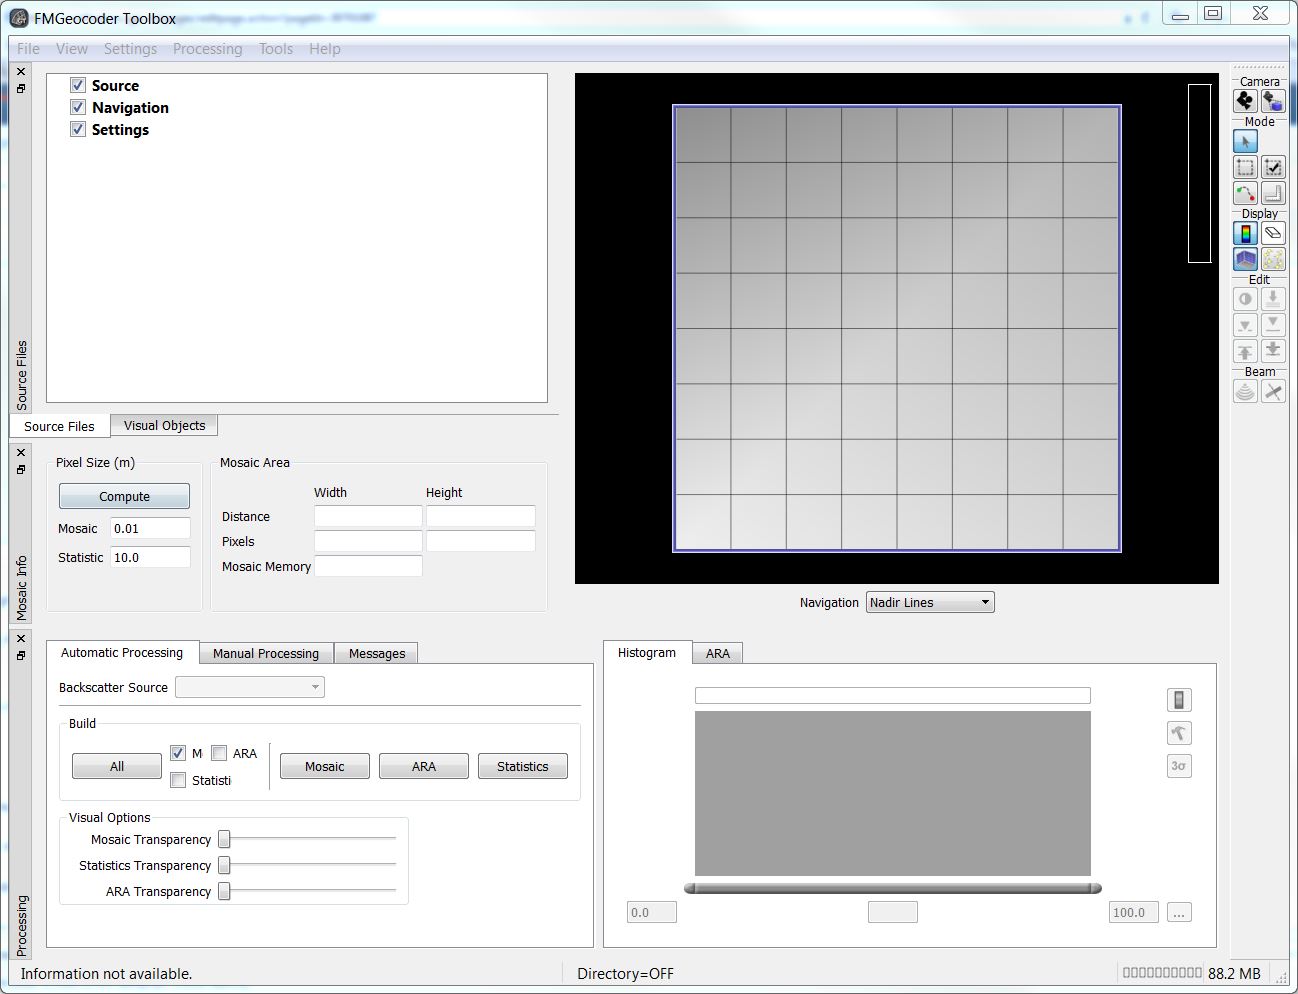This screenshot has width=1298, height=994.
Task: Click the hammer icon beside histogram
Action: 1179,733
